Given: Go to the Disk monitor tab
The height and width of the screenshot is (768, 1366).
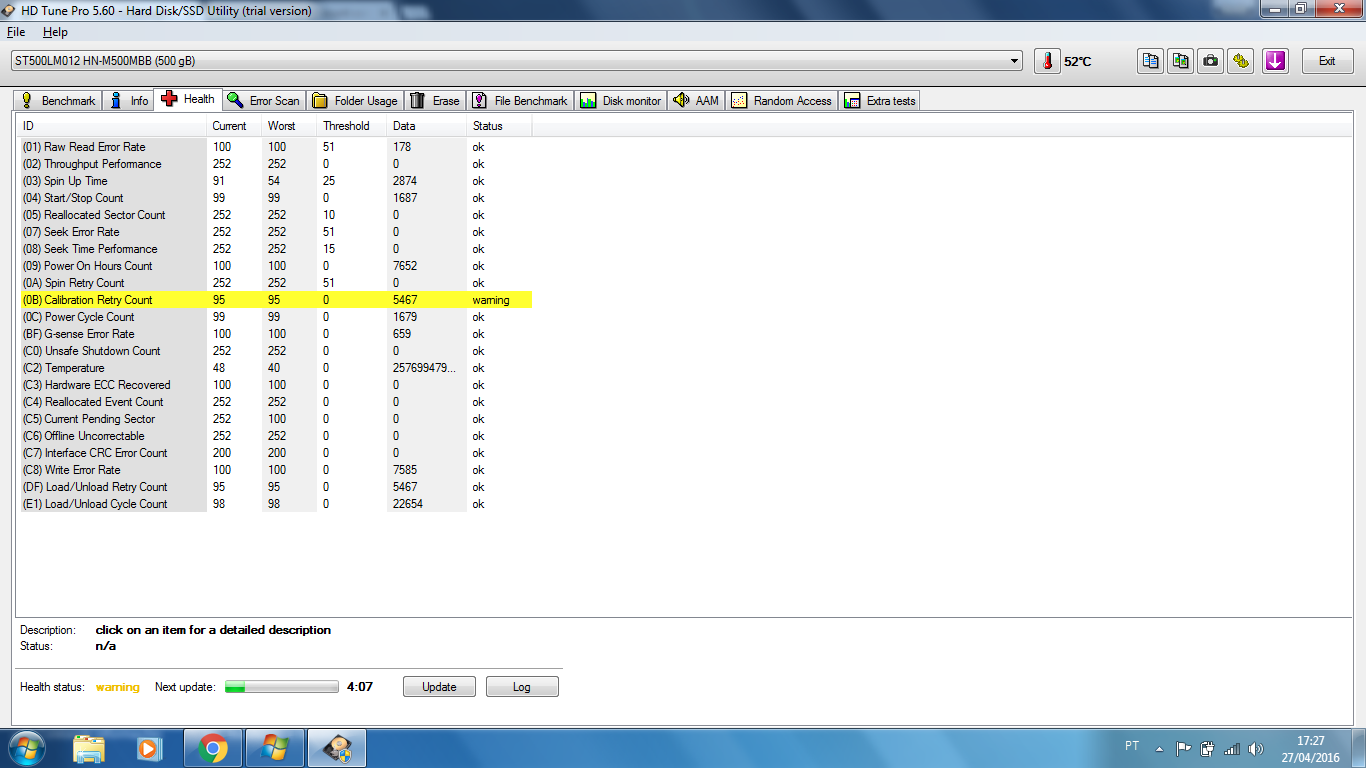Looking at the screenshot, I should click(x=621, y=100).
